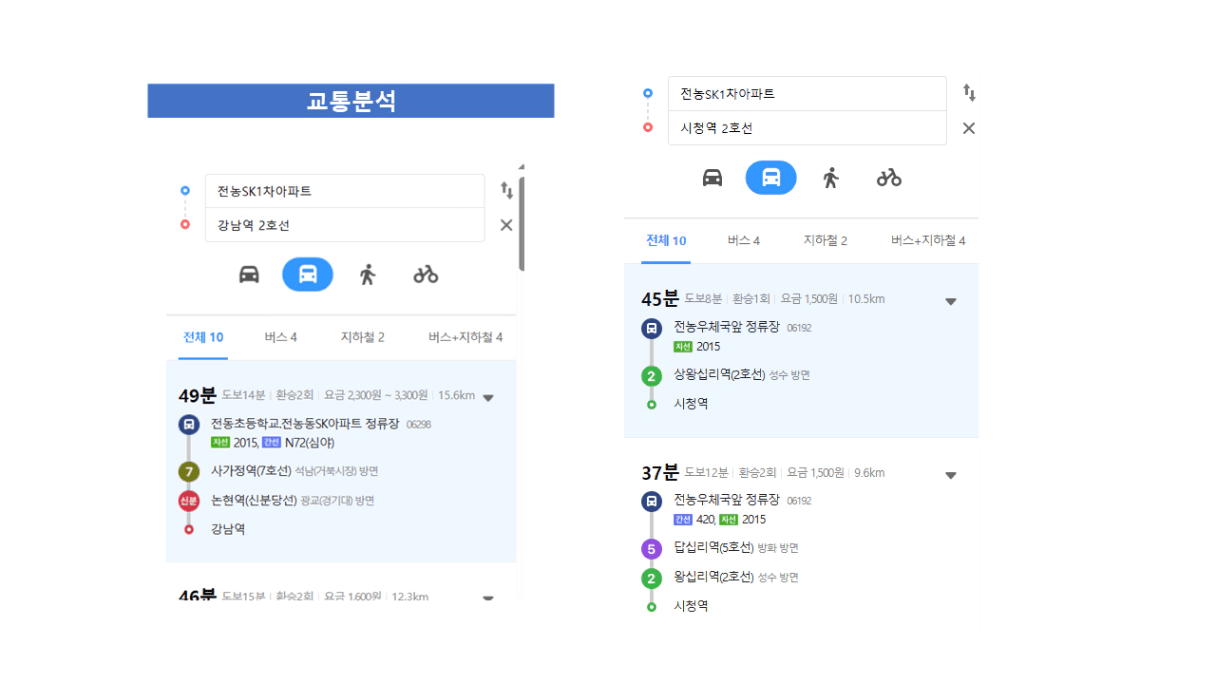Select 답십리역(5호선) station

click(x=713, y=548)
